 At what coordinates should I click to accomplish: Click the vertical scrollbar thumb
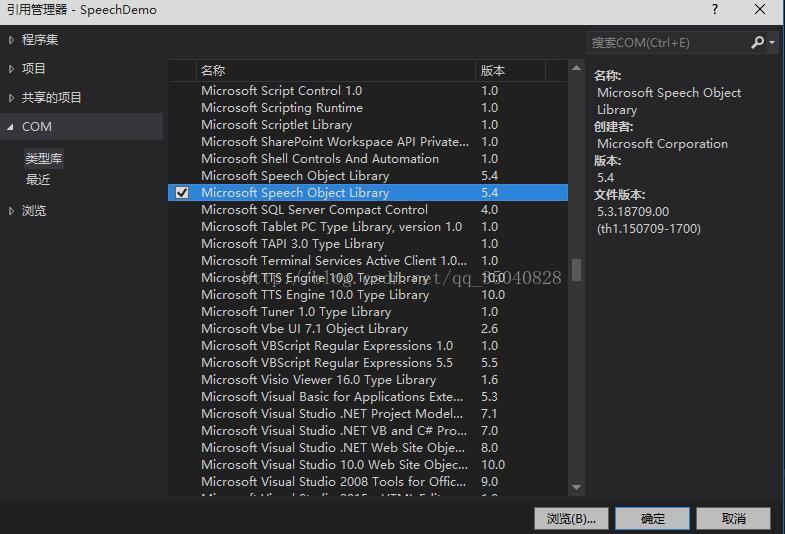pyautogui.click(x=576, y=270)
